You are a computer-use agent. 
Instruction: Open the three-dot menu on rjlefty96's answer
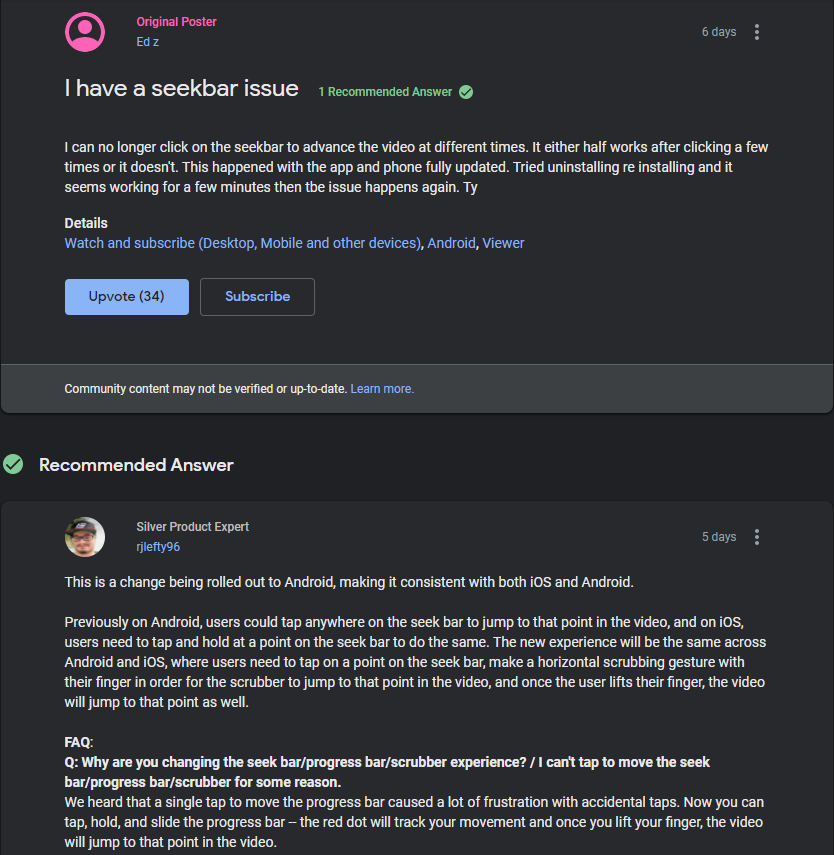click(757, 537)
